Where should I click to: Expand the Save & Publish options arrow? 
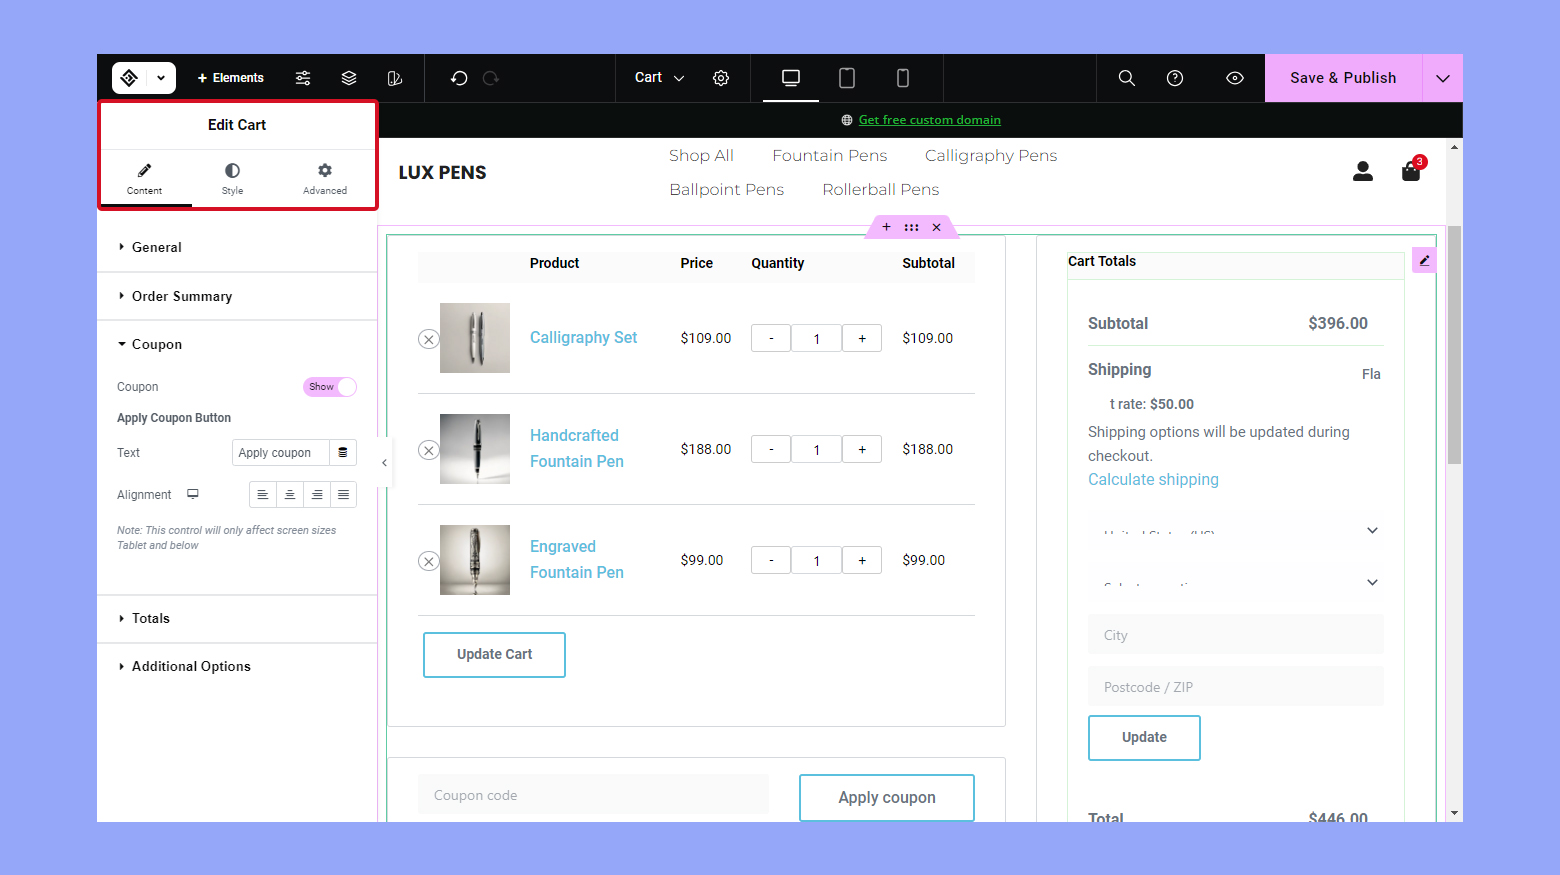(x=1441, y=77)
